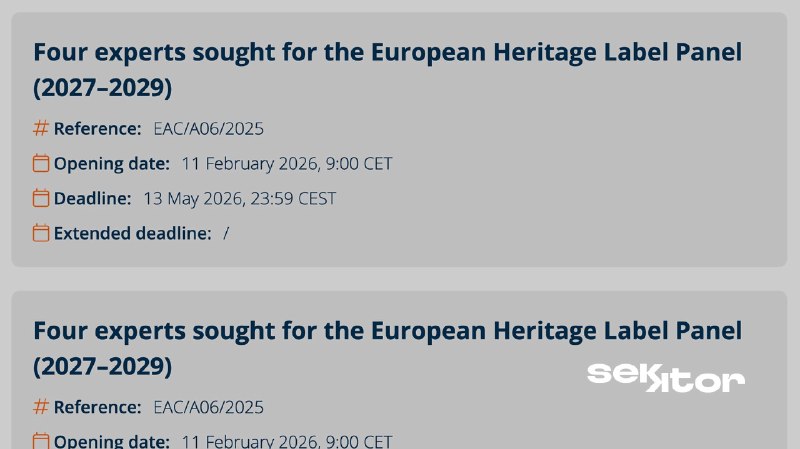The height and width of the screenshot is (449, 800).
Task: Click the first card's Reference label
Action: (97, 128)
